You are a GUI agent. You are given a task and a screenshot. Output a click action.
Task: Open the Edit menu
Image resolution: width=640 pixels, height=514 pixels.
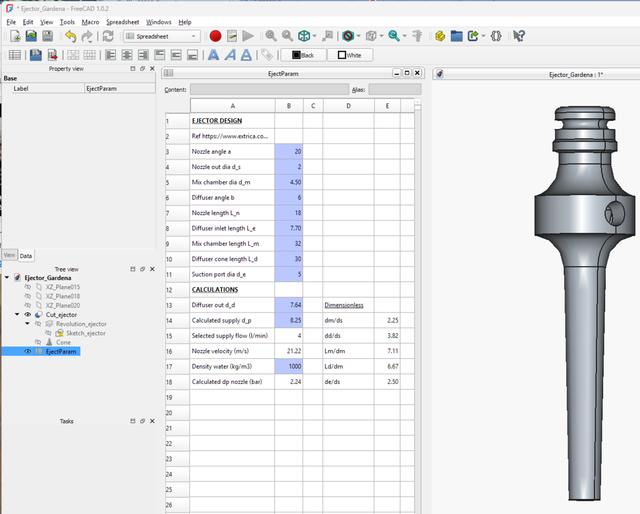pos(28,22)
